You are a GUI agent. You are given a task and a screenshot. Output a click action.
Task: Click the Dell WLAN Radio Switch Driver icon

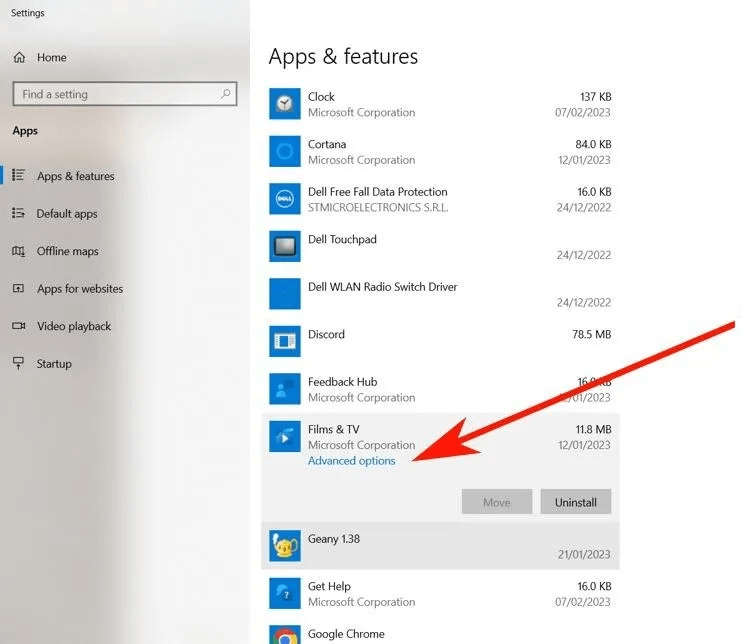click(284, 294)
